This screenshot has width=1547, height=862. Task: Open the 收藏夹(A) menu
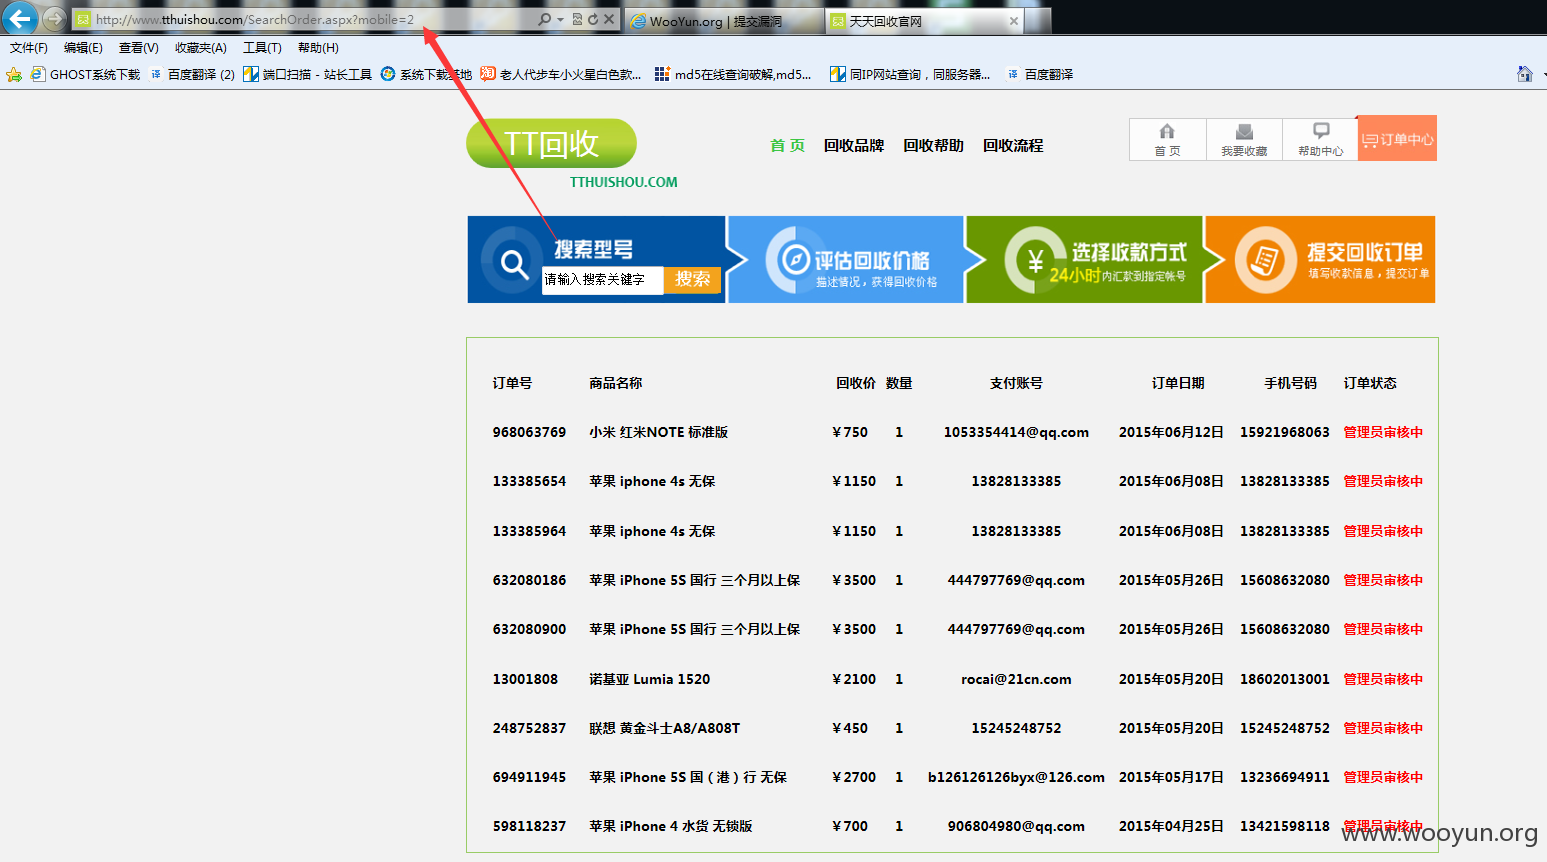(200, 48)
